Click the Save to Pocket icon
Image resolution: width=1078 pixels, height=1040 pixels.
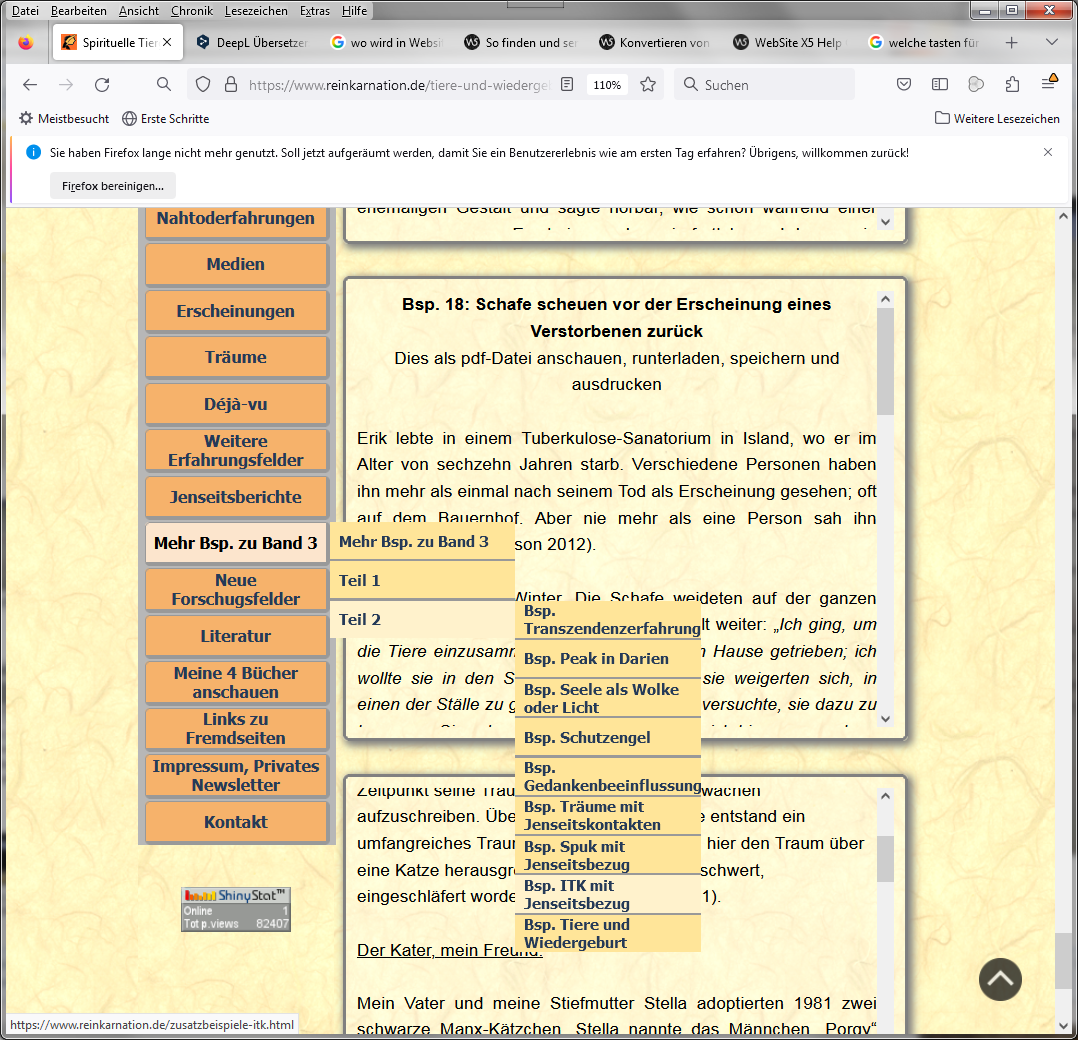coord(904,85)
